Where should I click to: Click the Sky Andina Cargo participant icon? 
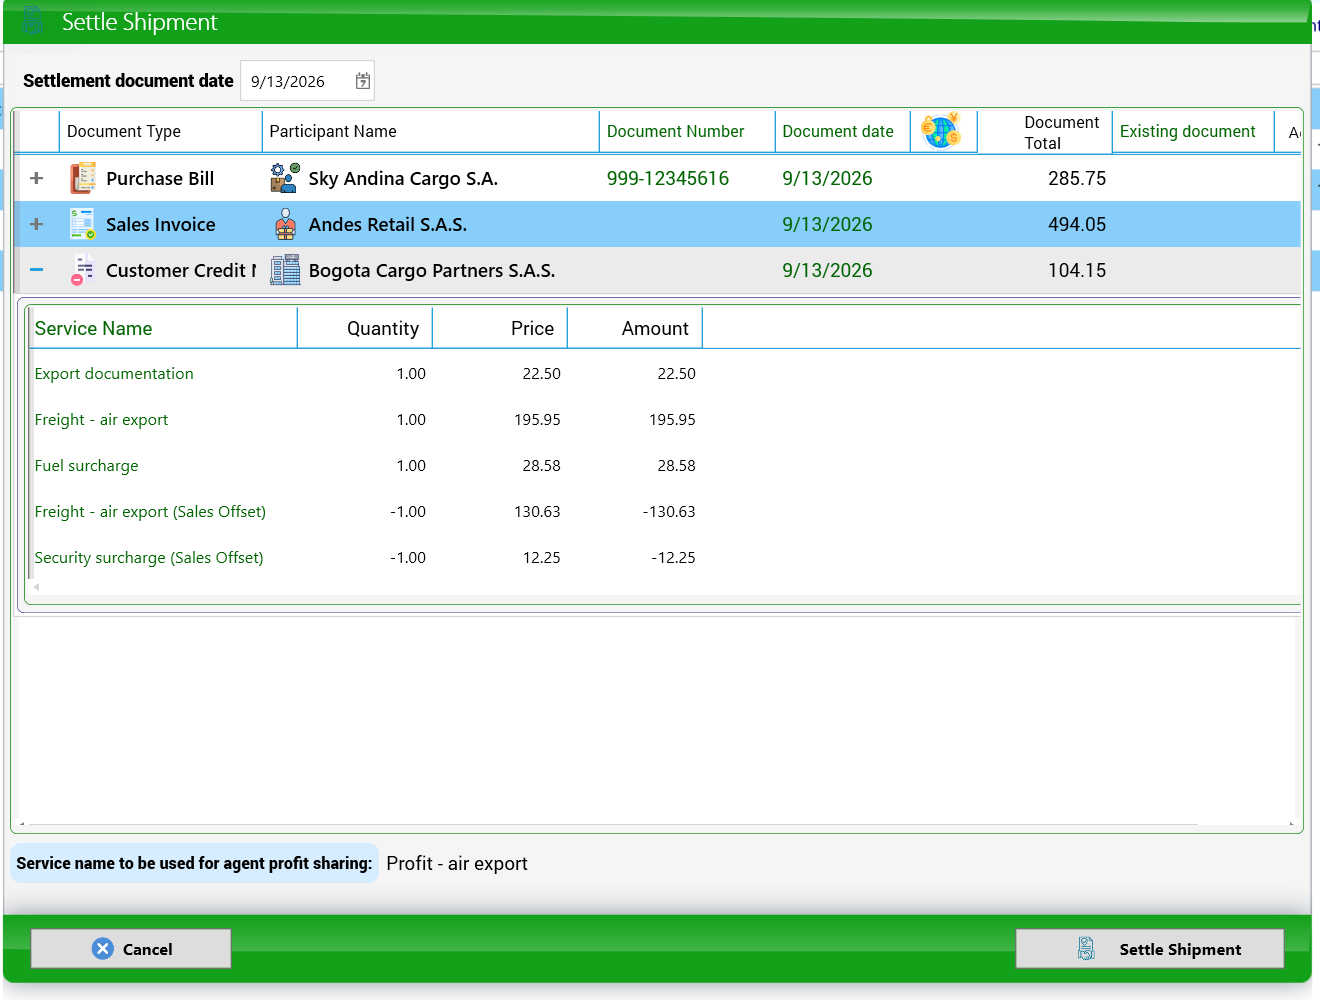point(285,178)
